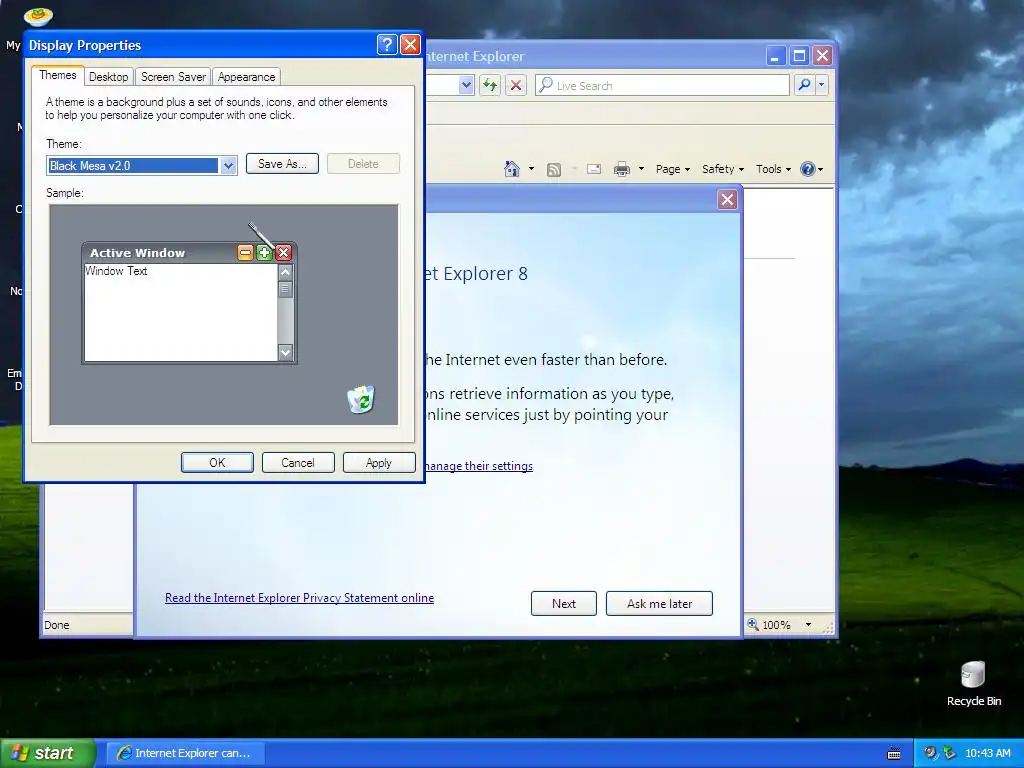Click the zoom magnifier icon in IE status bar
The image size is (1024, 768).
pyautogui.click(x=753, y=624)
